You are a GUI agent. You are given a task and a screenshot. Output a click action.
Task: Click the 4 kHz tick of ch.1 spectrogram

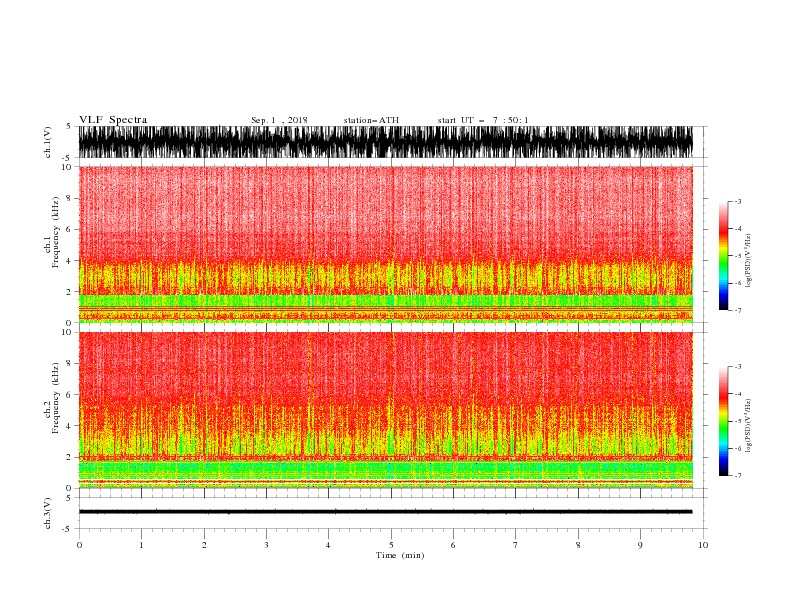pos(69,261)
